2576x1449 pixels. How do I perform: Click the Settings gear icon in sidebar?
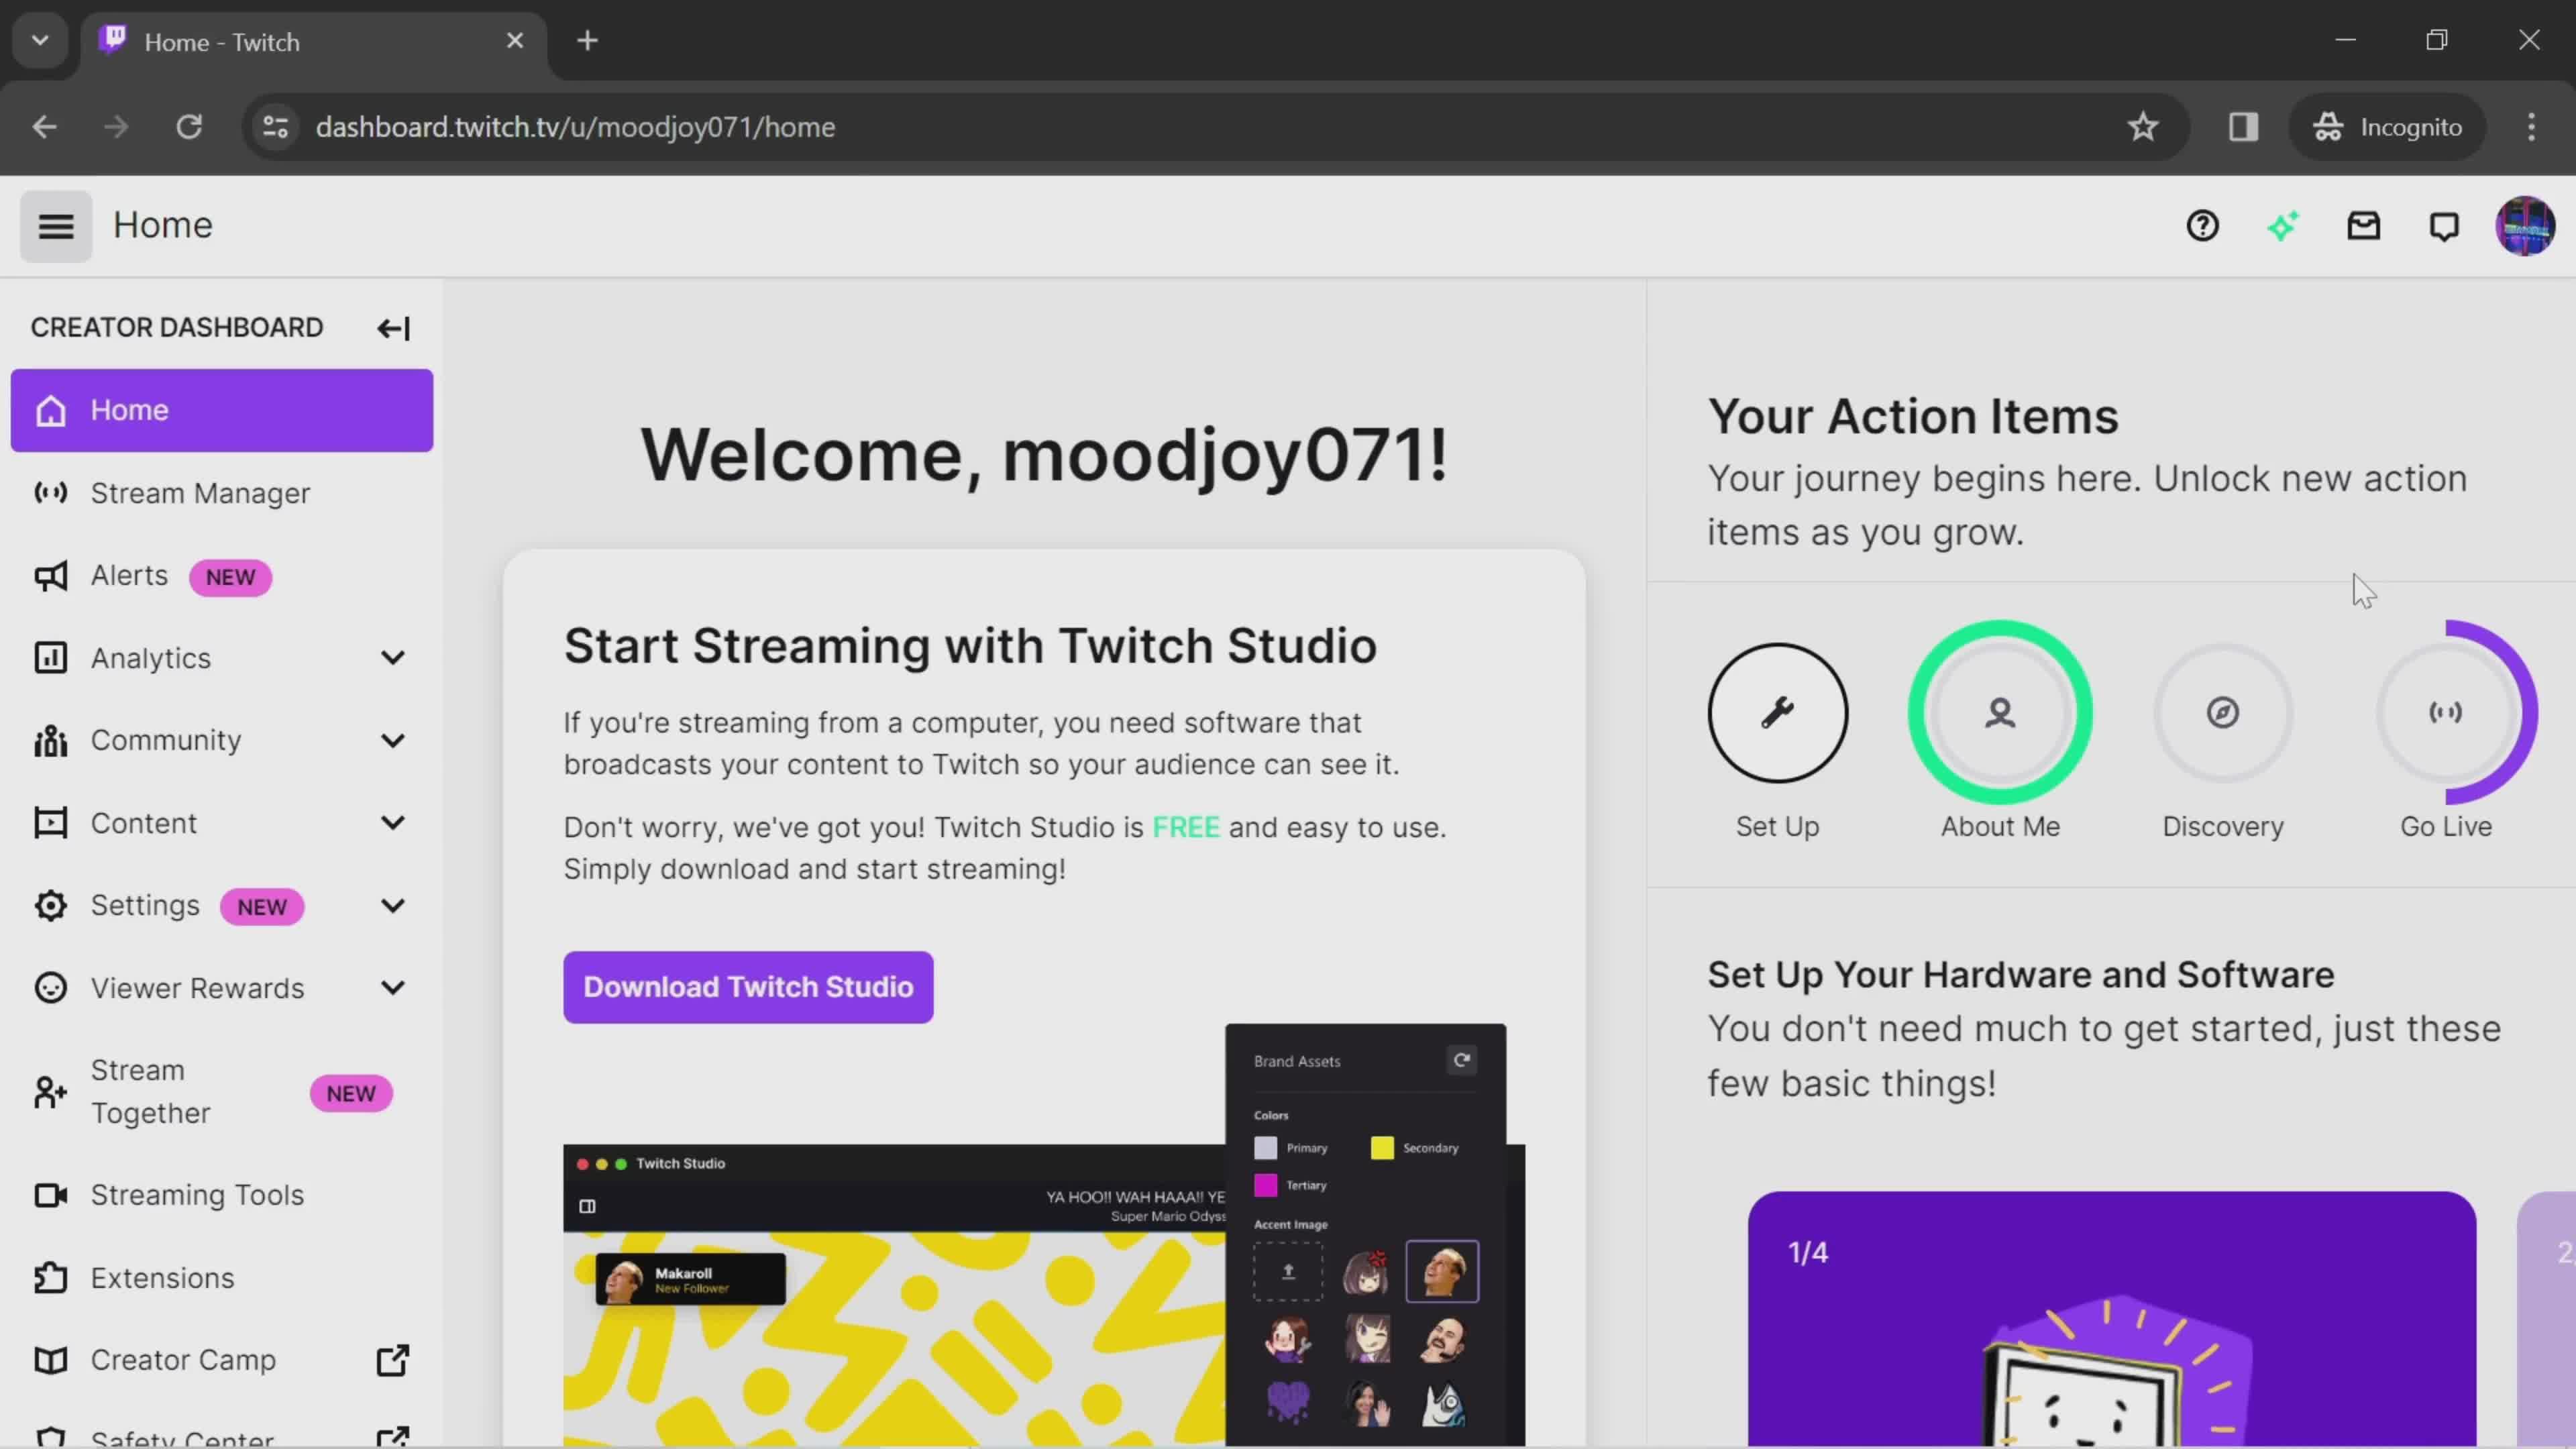(x=50, y=906)
